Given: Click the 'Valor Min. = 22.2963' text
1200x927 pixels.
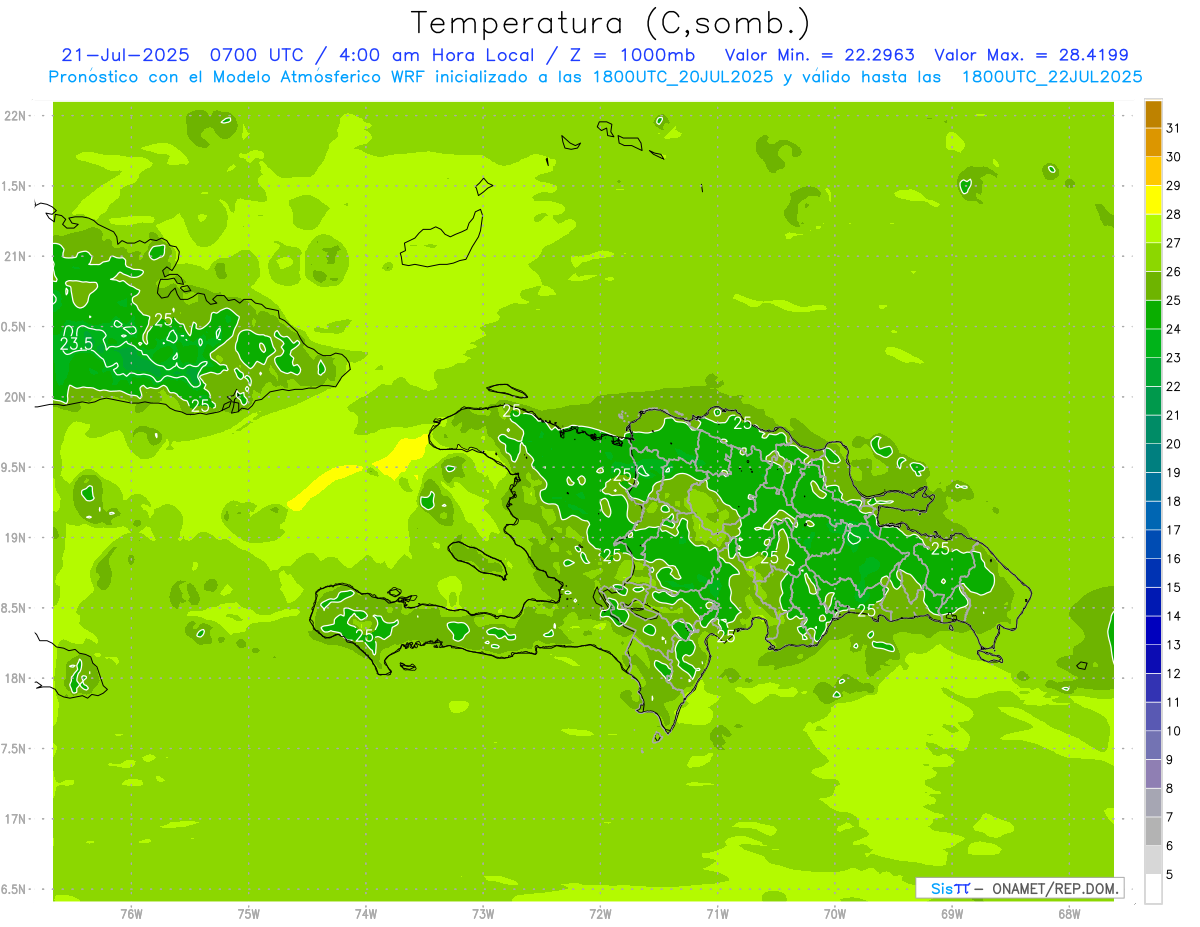Looking at the screenshot, I should pyautogui.click(x=818, y=55).
